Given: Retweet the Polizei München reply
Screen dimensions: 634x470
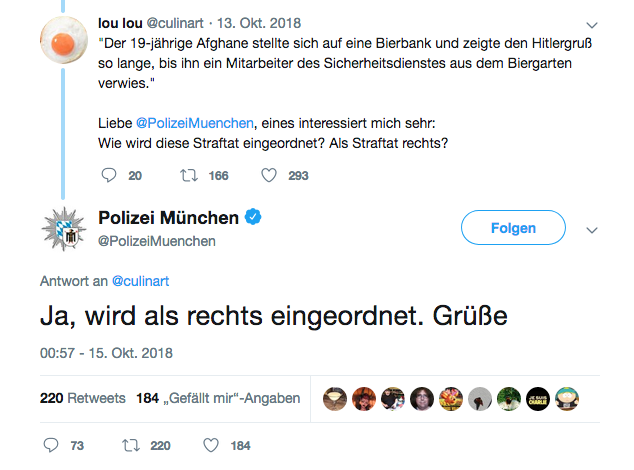Looking at the screenshot, I should (130, 445).
